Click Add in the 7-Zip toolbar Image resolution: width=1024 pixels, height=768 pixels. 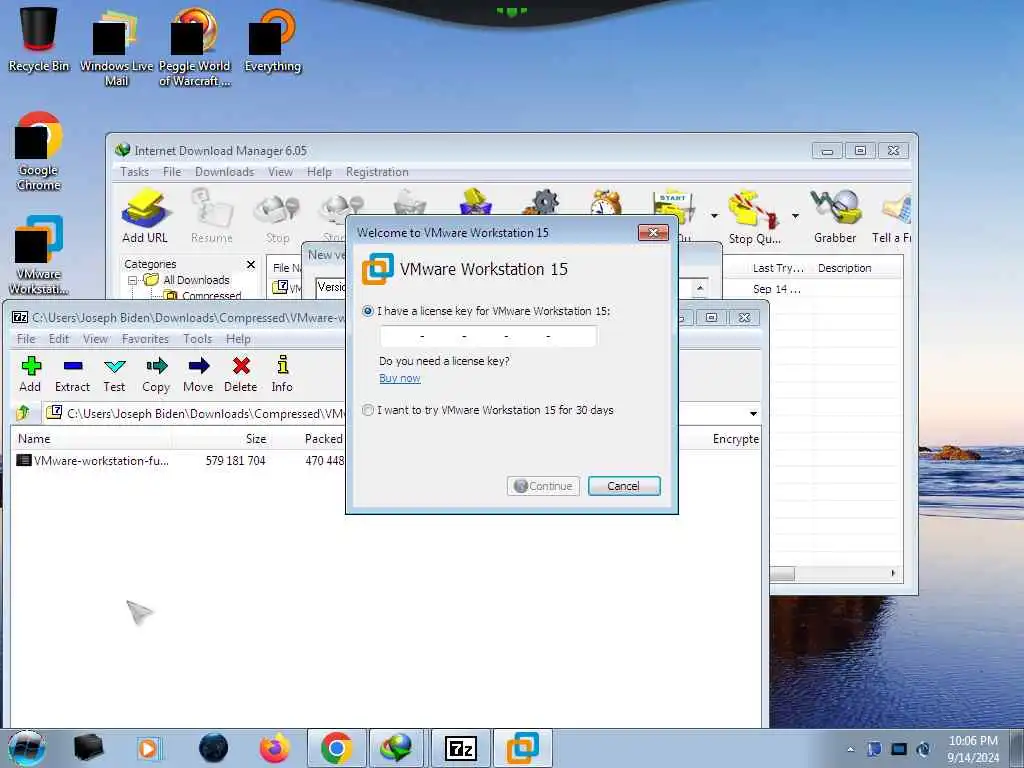30,374
